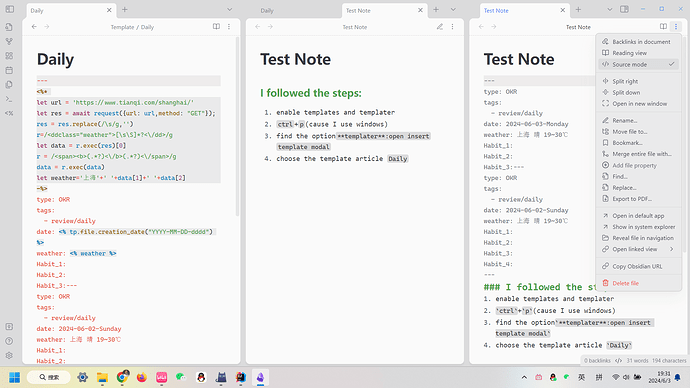This screenshot has width=690, height=388.
Task: Toggle editing mode pencil in middle pane
Action: pos(440,27)
